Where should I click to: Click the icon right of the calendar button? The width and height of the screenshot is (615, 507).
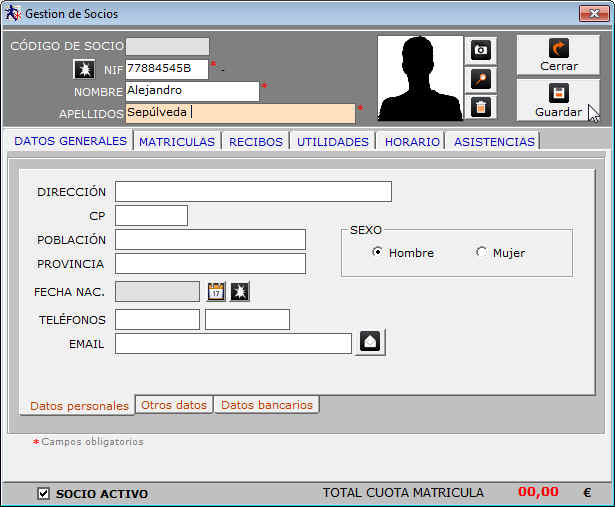tap(240, 291)
